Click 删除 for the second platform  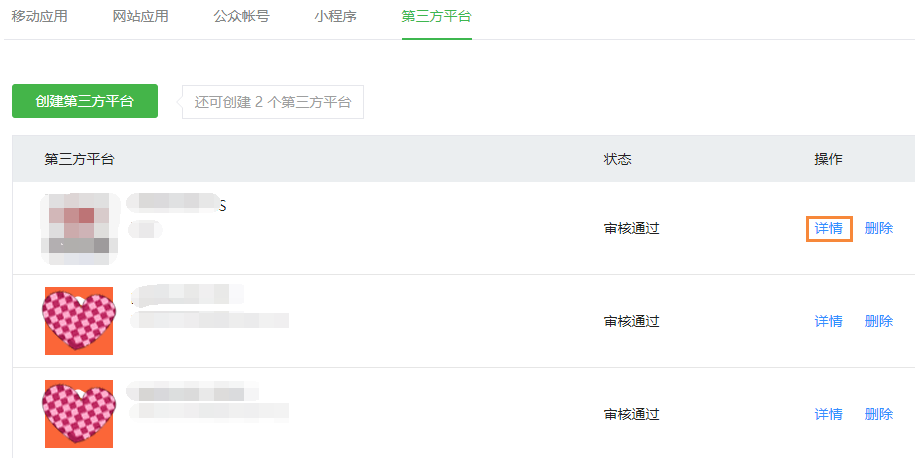tap(879, 321)
